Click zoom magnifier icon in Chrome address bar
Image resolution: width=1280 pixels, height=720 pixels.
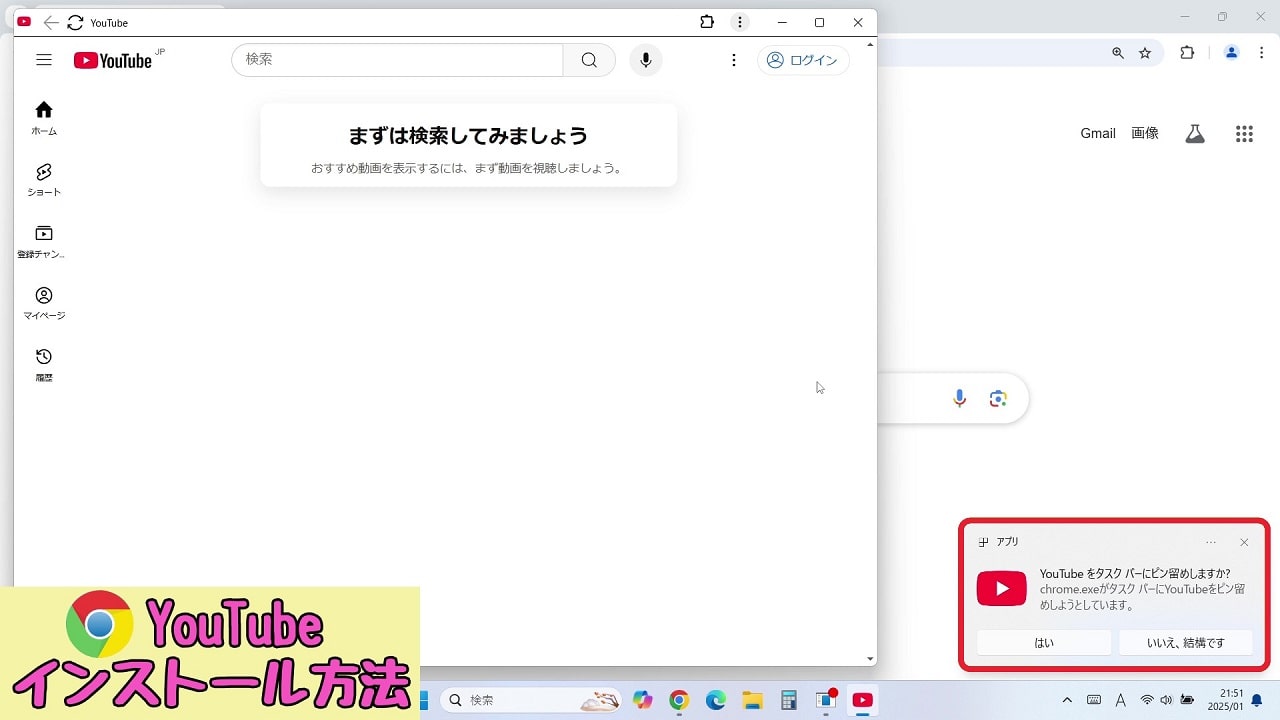pos(1118,53)
